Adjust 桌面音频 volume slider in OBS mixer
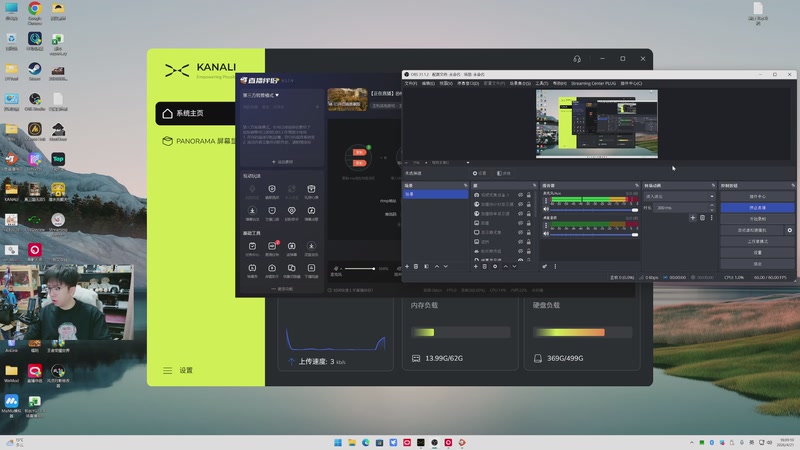This screenshot has width=800, height=450. (594, 234)
